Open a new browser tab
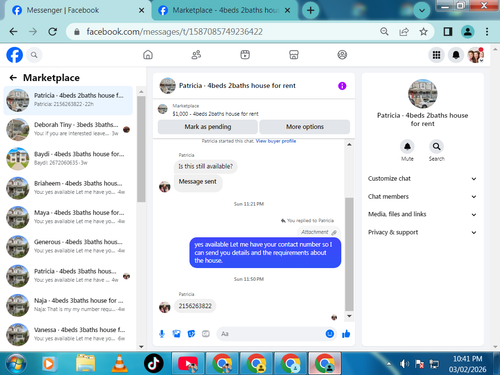 point(310,10)
